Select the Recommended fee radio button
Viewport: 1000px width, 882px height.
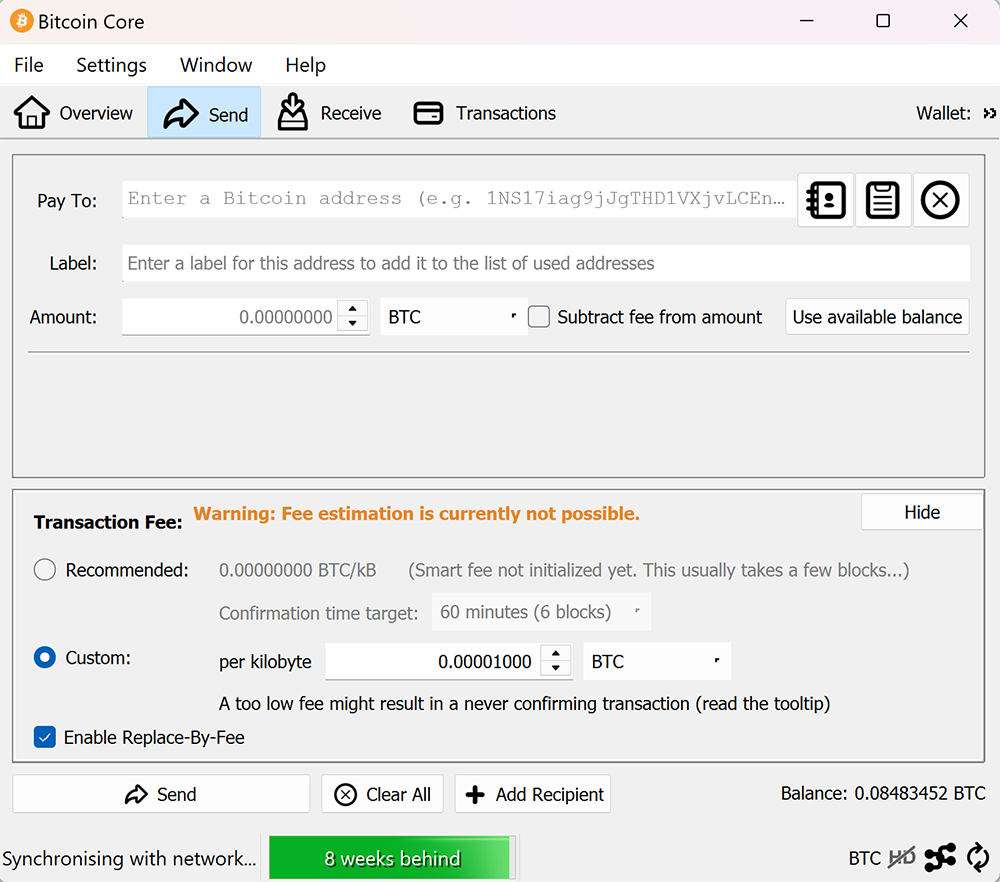coord(44,569)
